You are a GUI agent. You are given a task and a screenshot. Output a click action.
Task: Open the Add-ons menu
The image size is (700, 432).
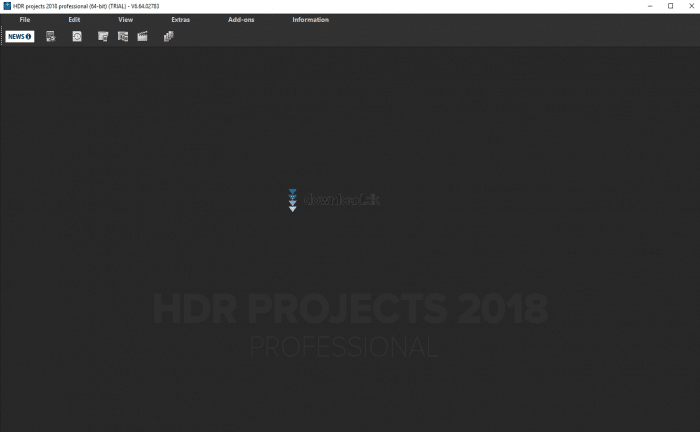click(x=241, y=20)
